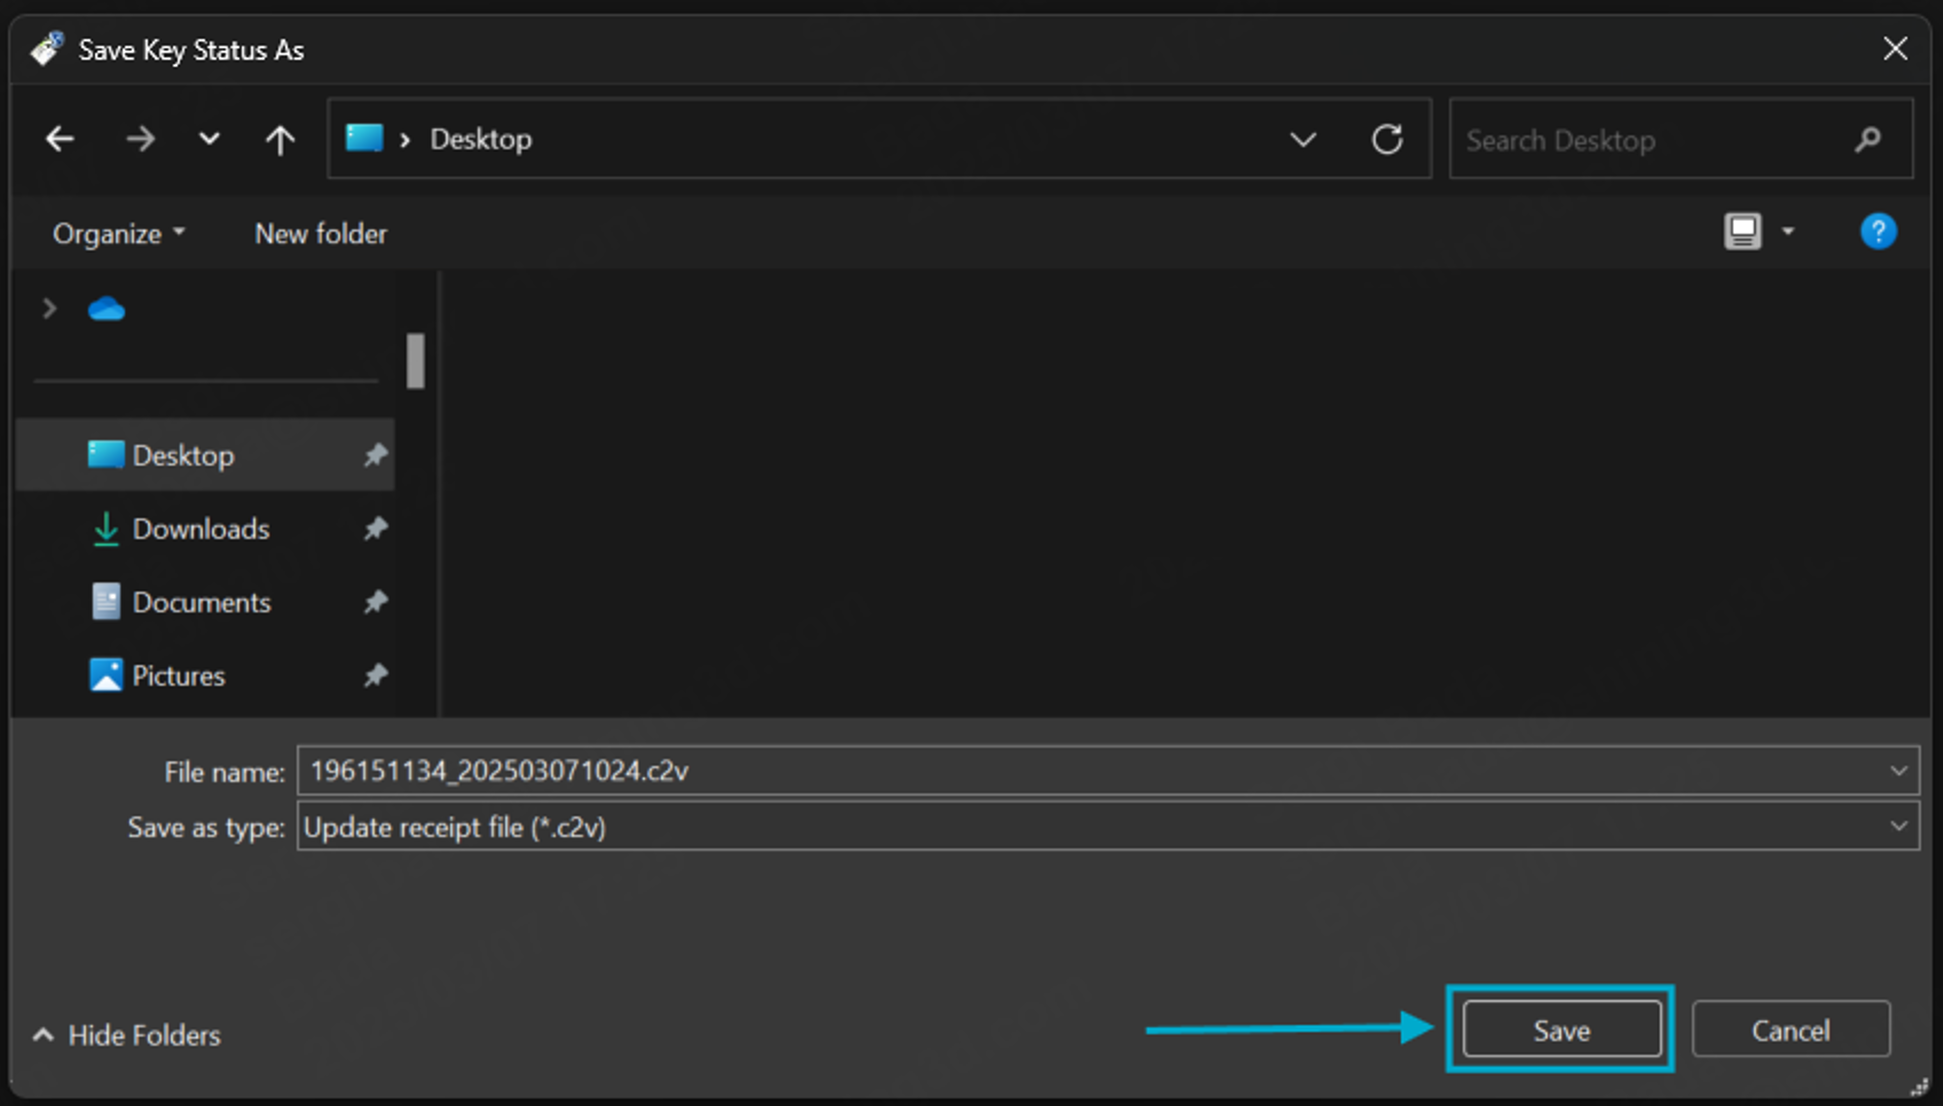Refresh the Desktop folder listing

coord(1386,139)
